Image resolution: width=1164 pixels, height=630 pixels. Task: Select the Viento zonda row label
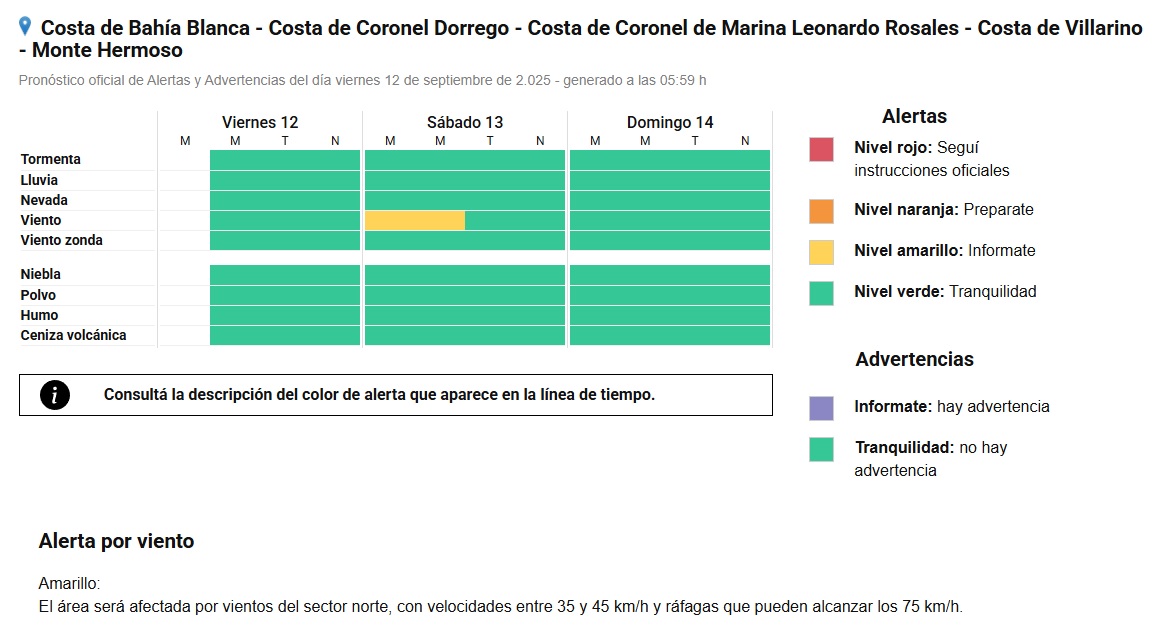tap(62, 240)
